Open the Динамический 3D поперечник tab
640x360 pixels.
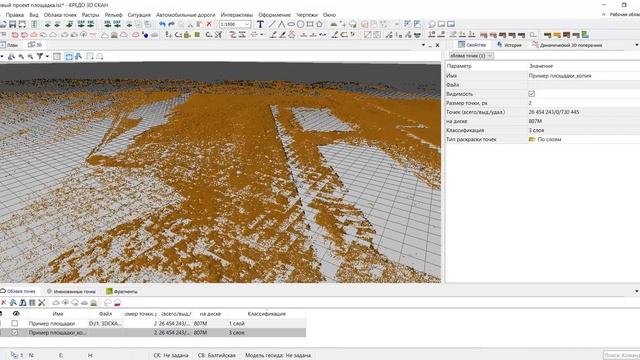coord(567,45)
